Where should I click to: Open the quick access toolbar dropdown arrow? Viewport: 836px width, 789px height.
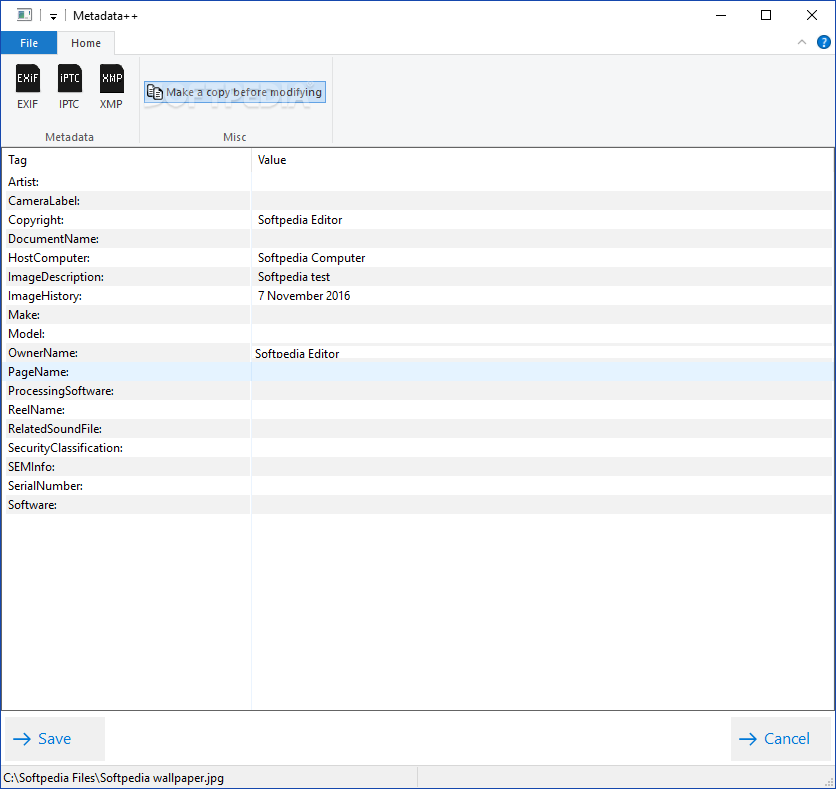point(53,17)
